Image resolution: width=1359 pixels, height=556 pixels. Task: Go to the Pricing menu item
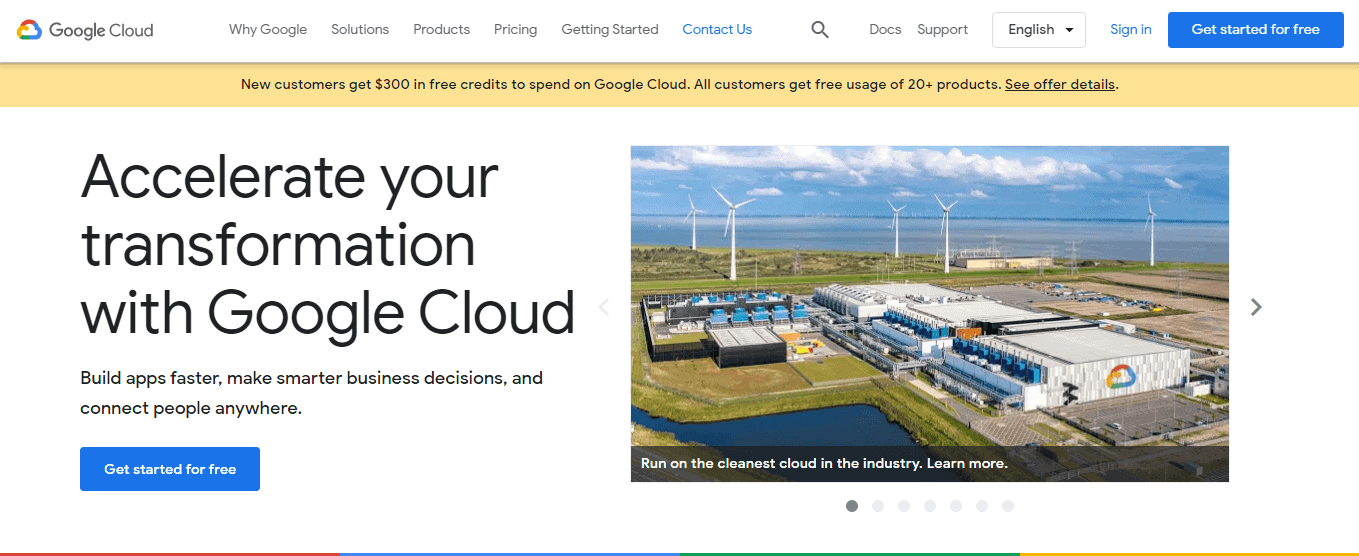[515, 30]
